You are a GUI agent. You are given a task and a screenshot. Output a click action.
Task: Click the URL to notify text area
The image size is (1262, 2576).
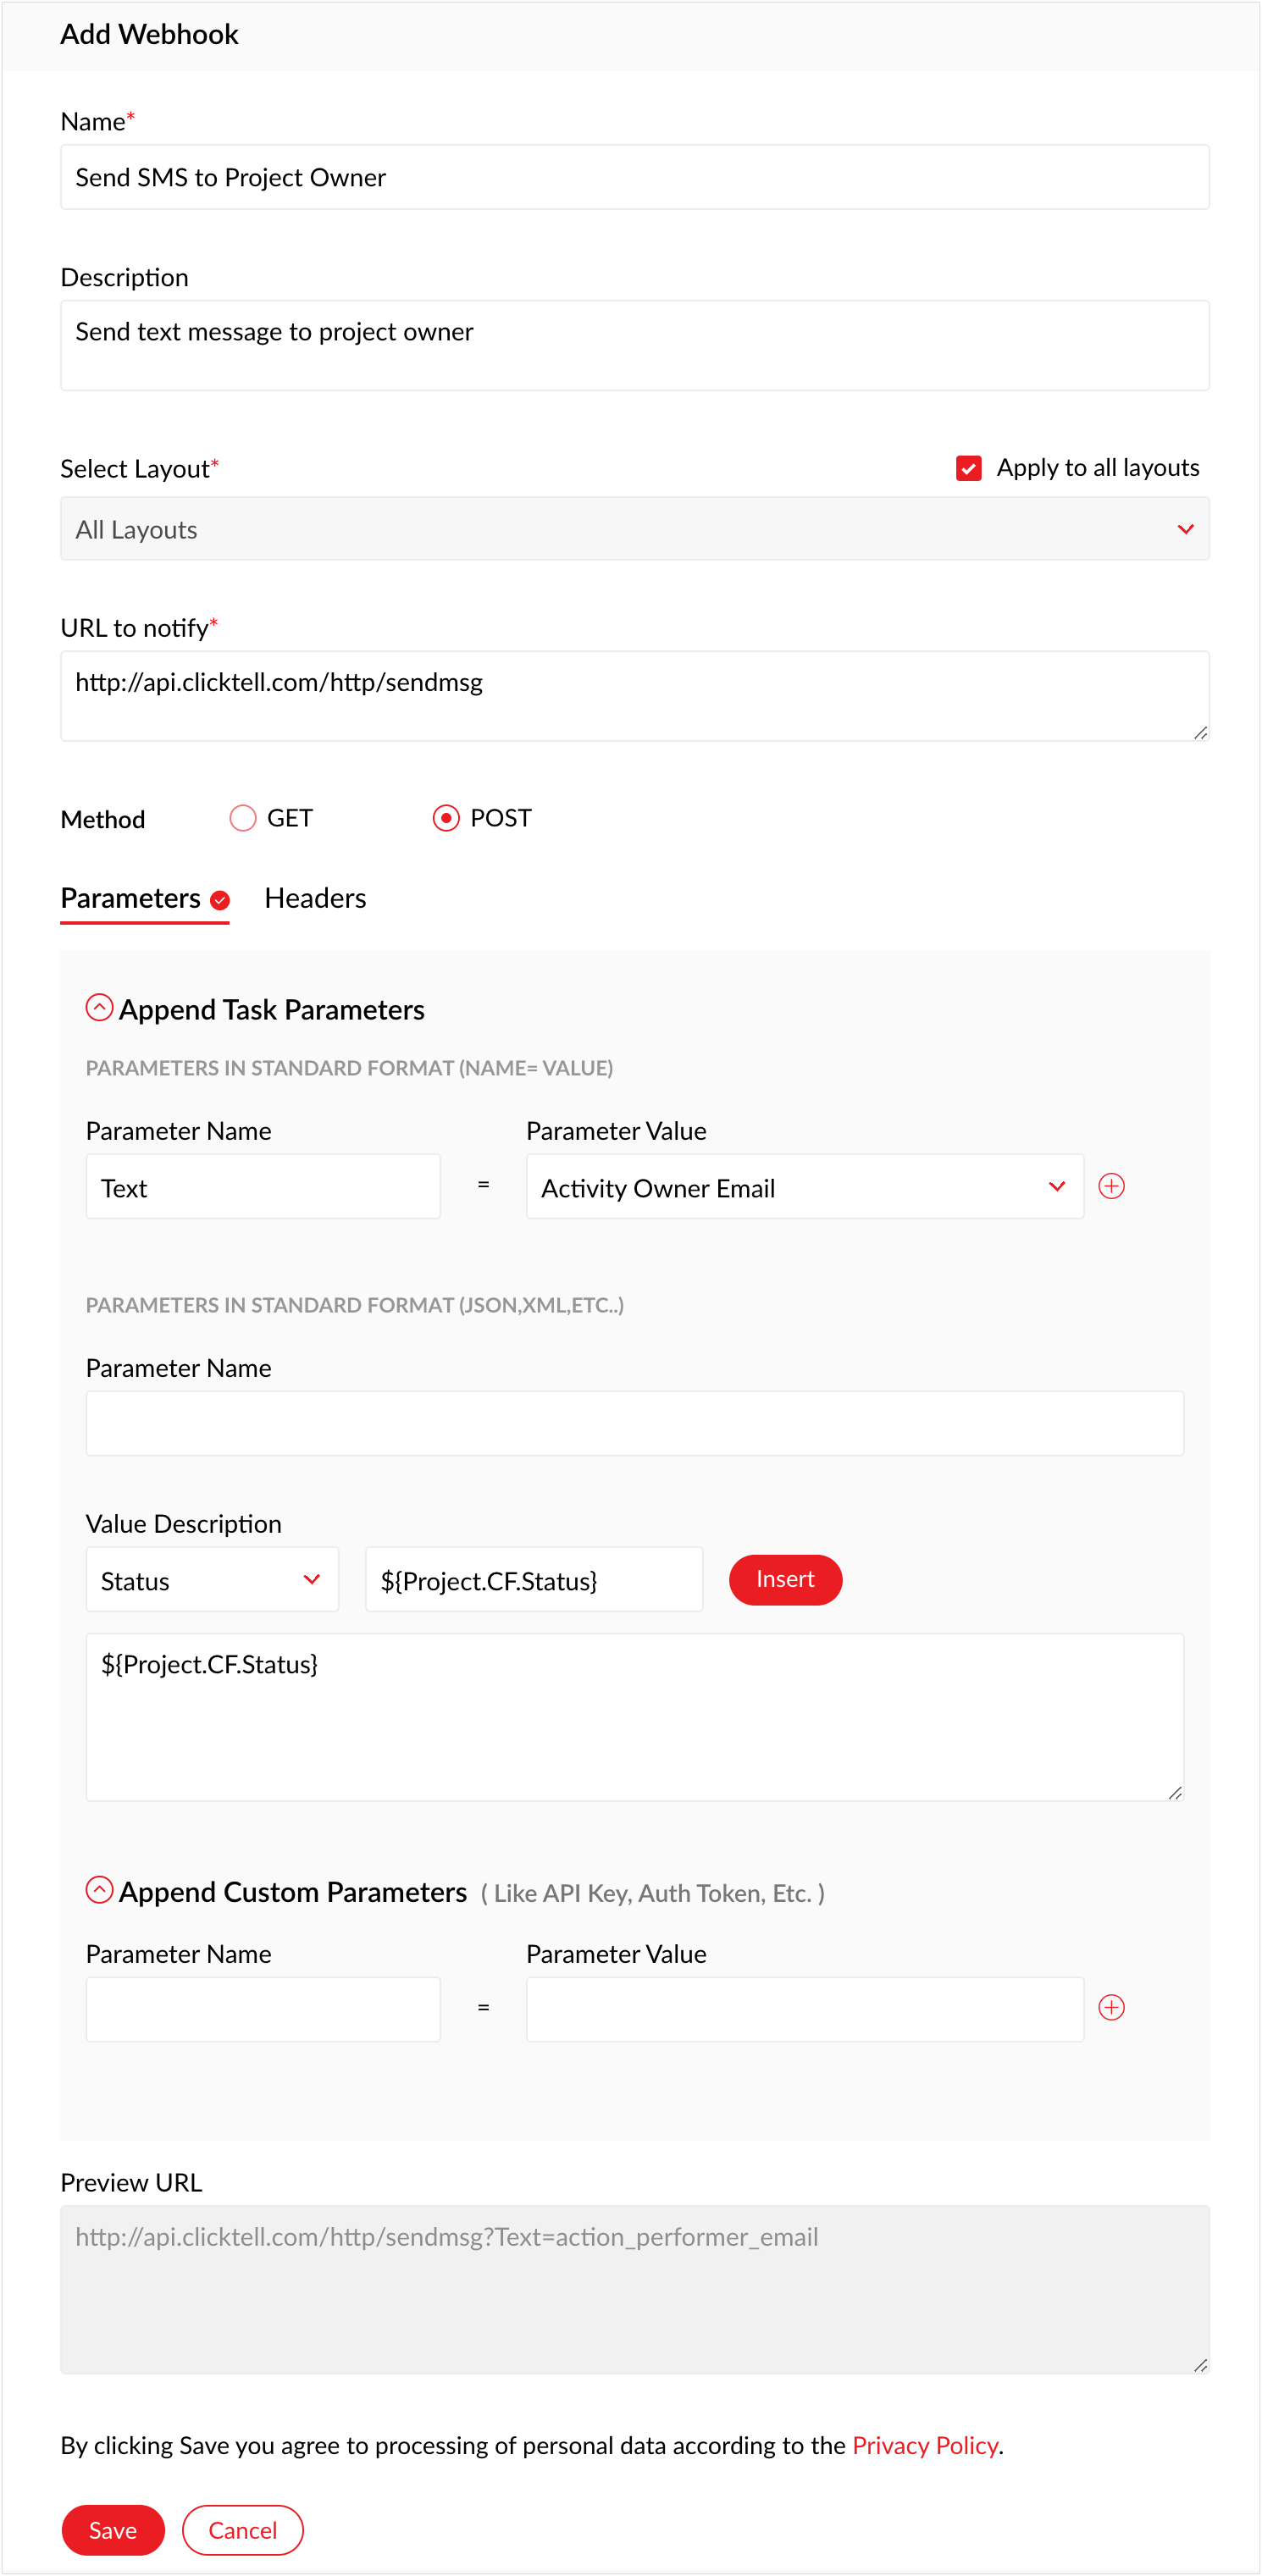pos(634,696)
